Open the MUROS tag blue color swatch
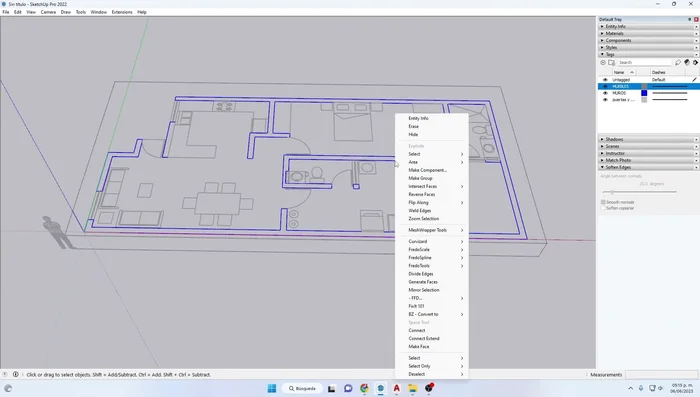Image resolution: width=700 pixels, height=397 pixels. pyautogui.click(x=644, y=93)
